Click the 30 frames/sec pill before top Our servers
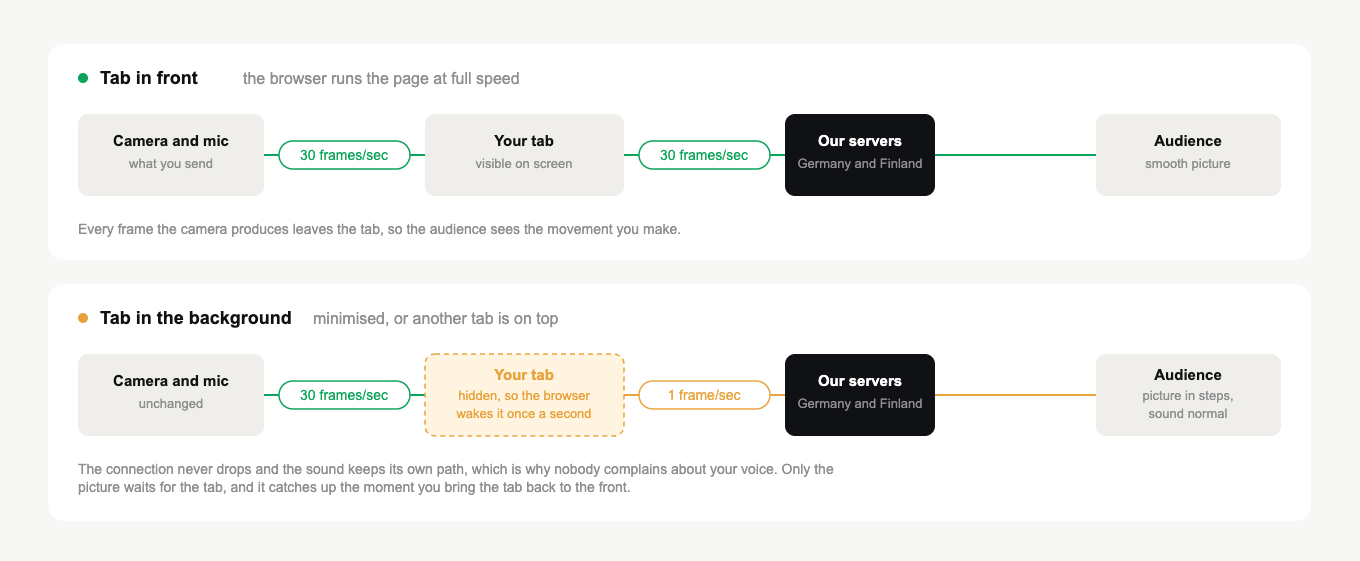This screenshot has height=561, width=1360. tap(704, 155)
